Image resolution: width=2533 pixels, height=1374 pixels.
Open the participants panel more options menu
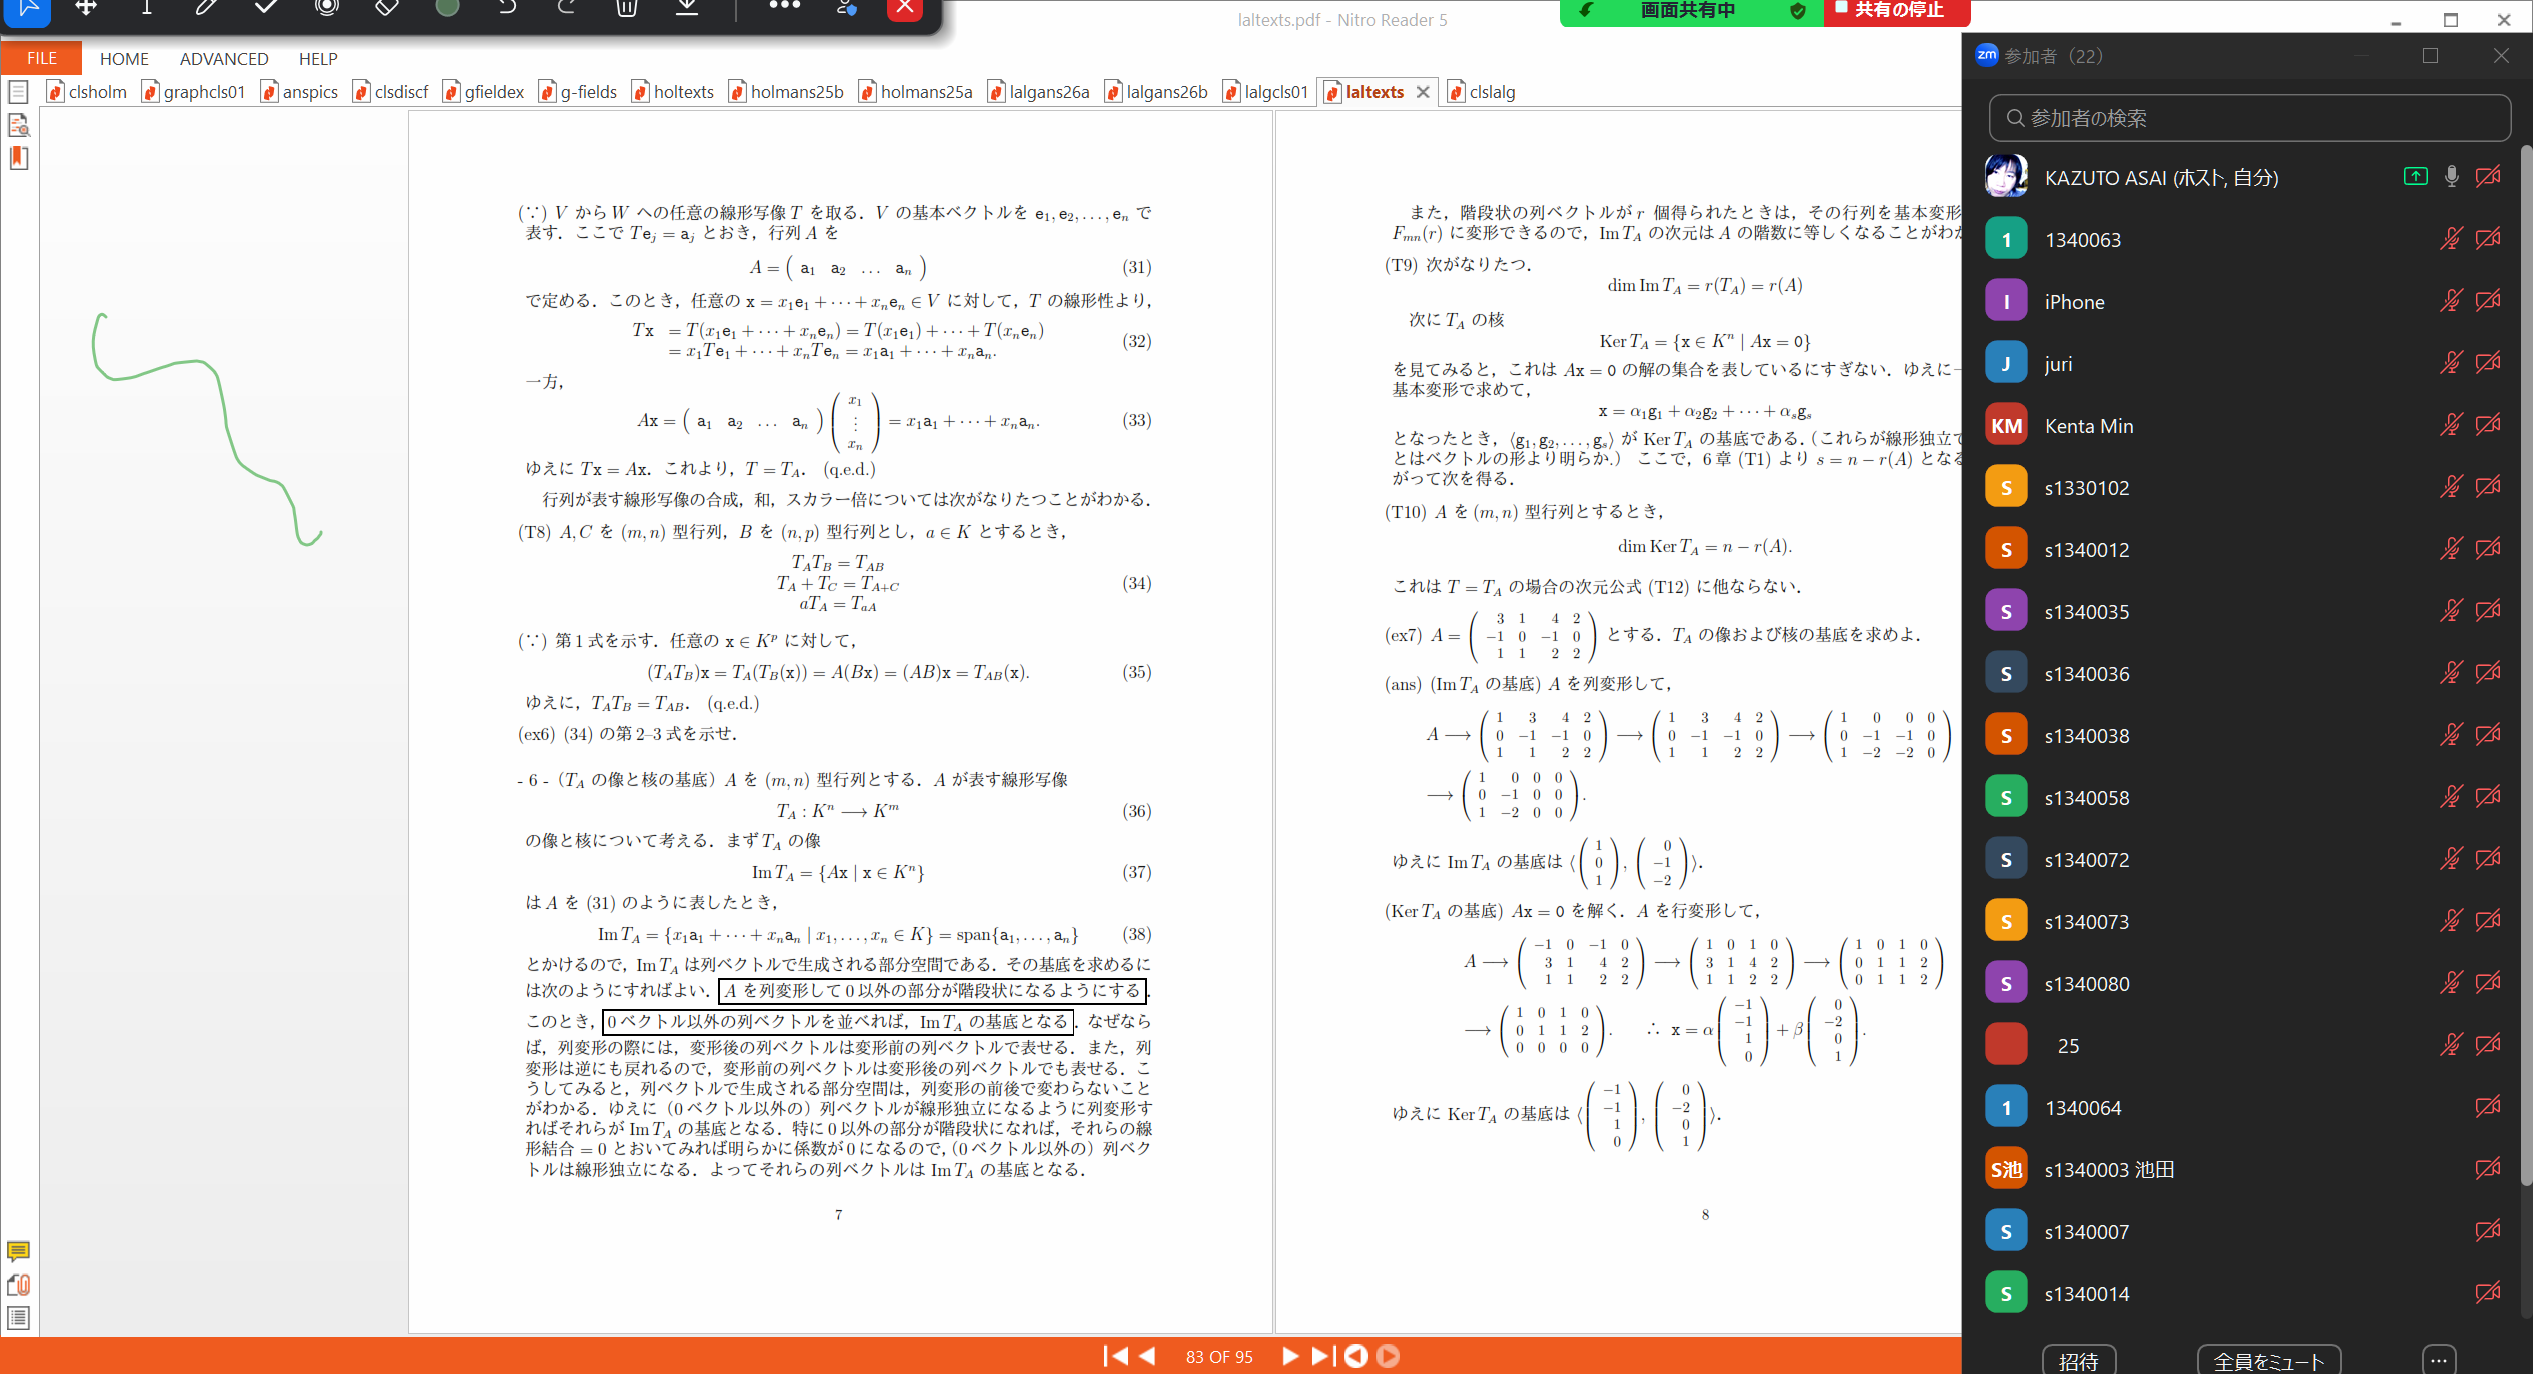tap(2439, 1360)
